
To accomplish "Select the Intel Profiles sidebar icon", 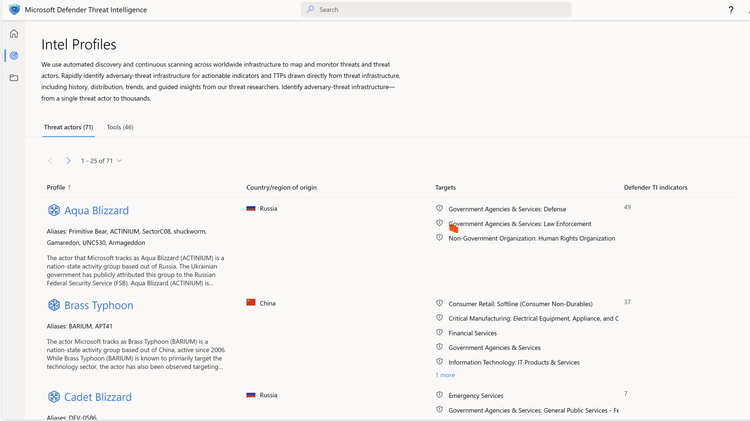I will [x=14, y=56].
